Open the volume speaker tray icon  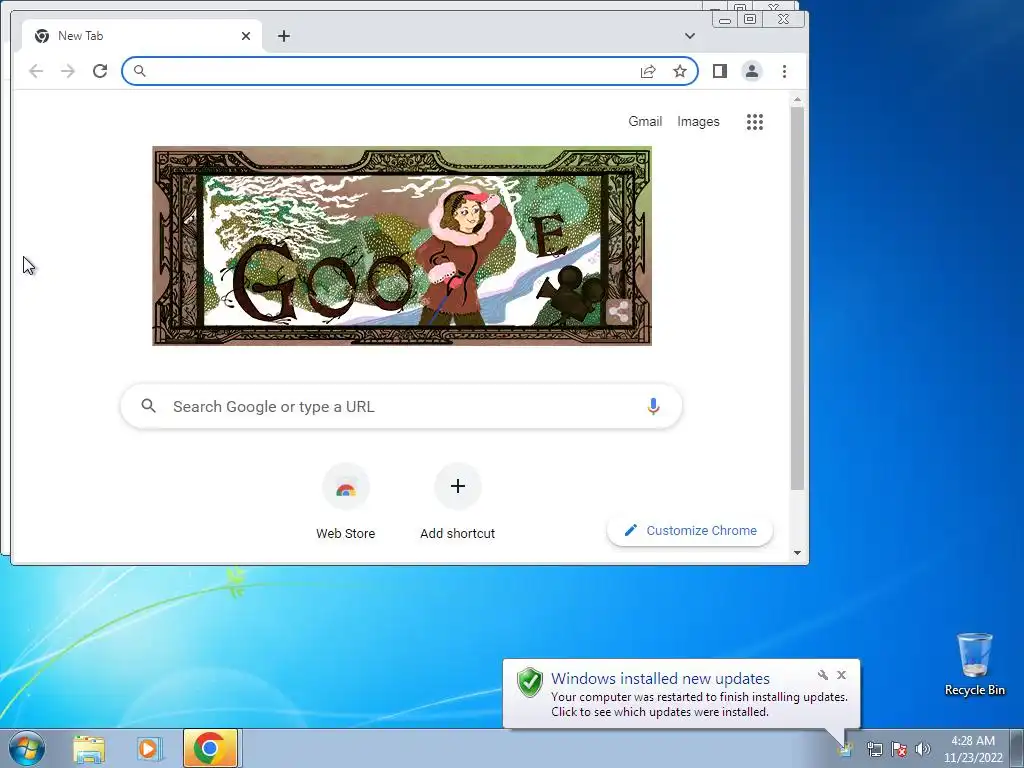click(923, 749)
